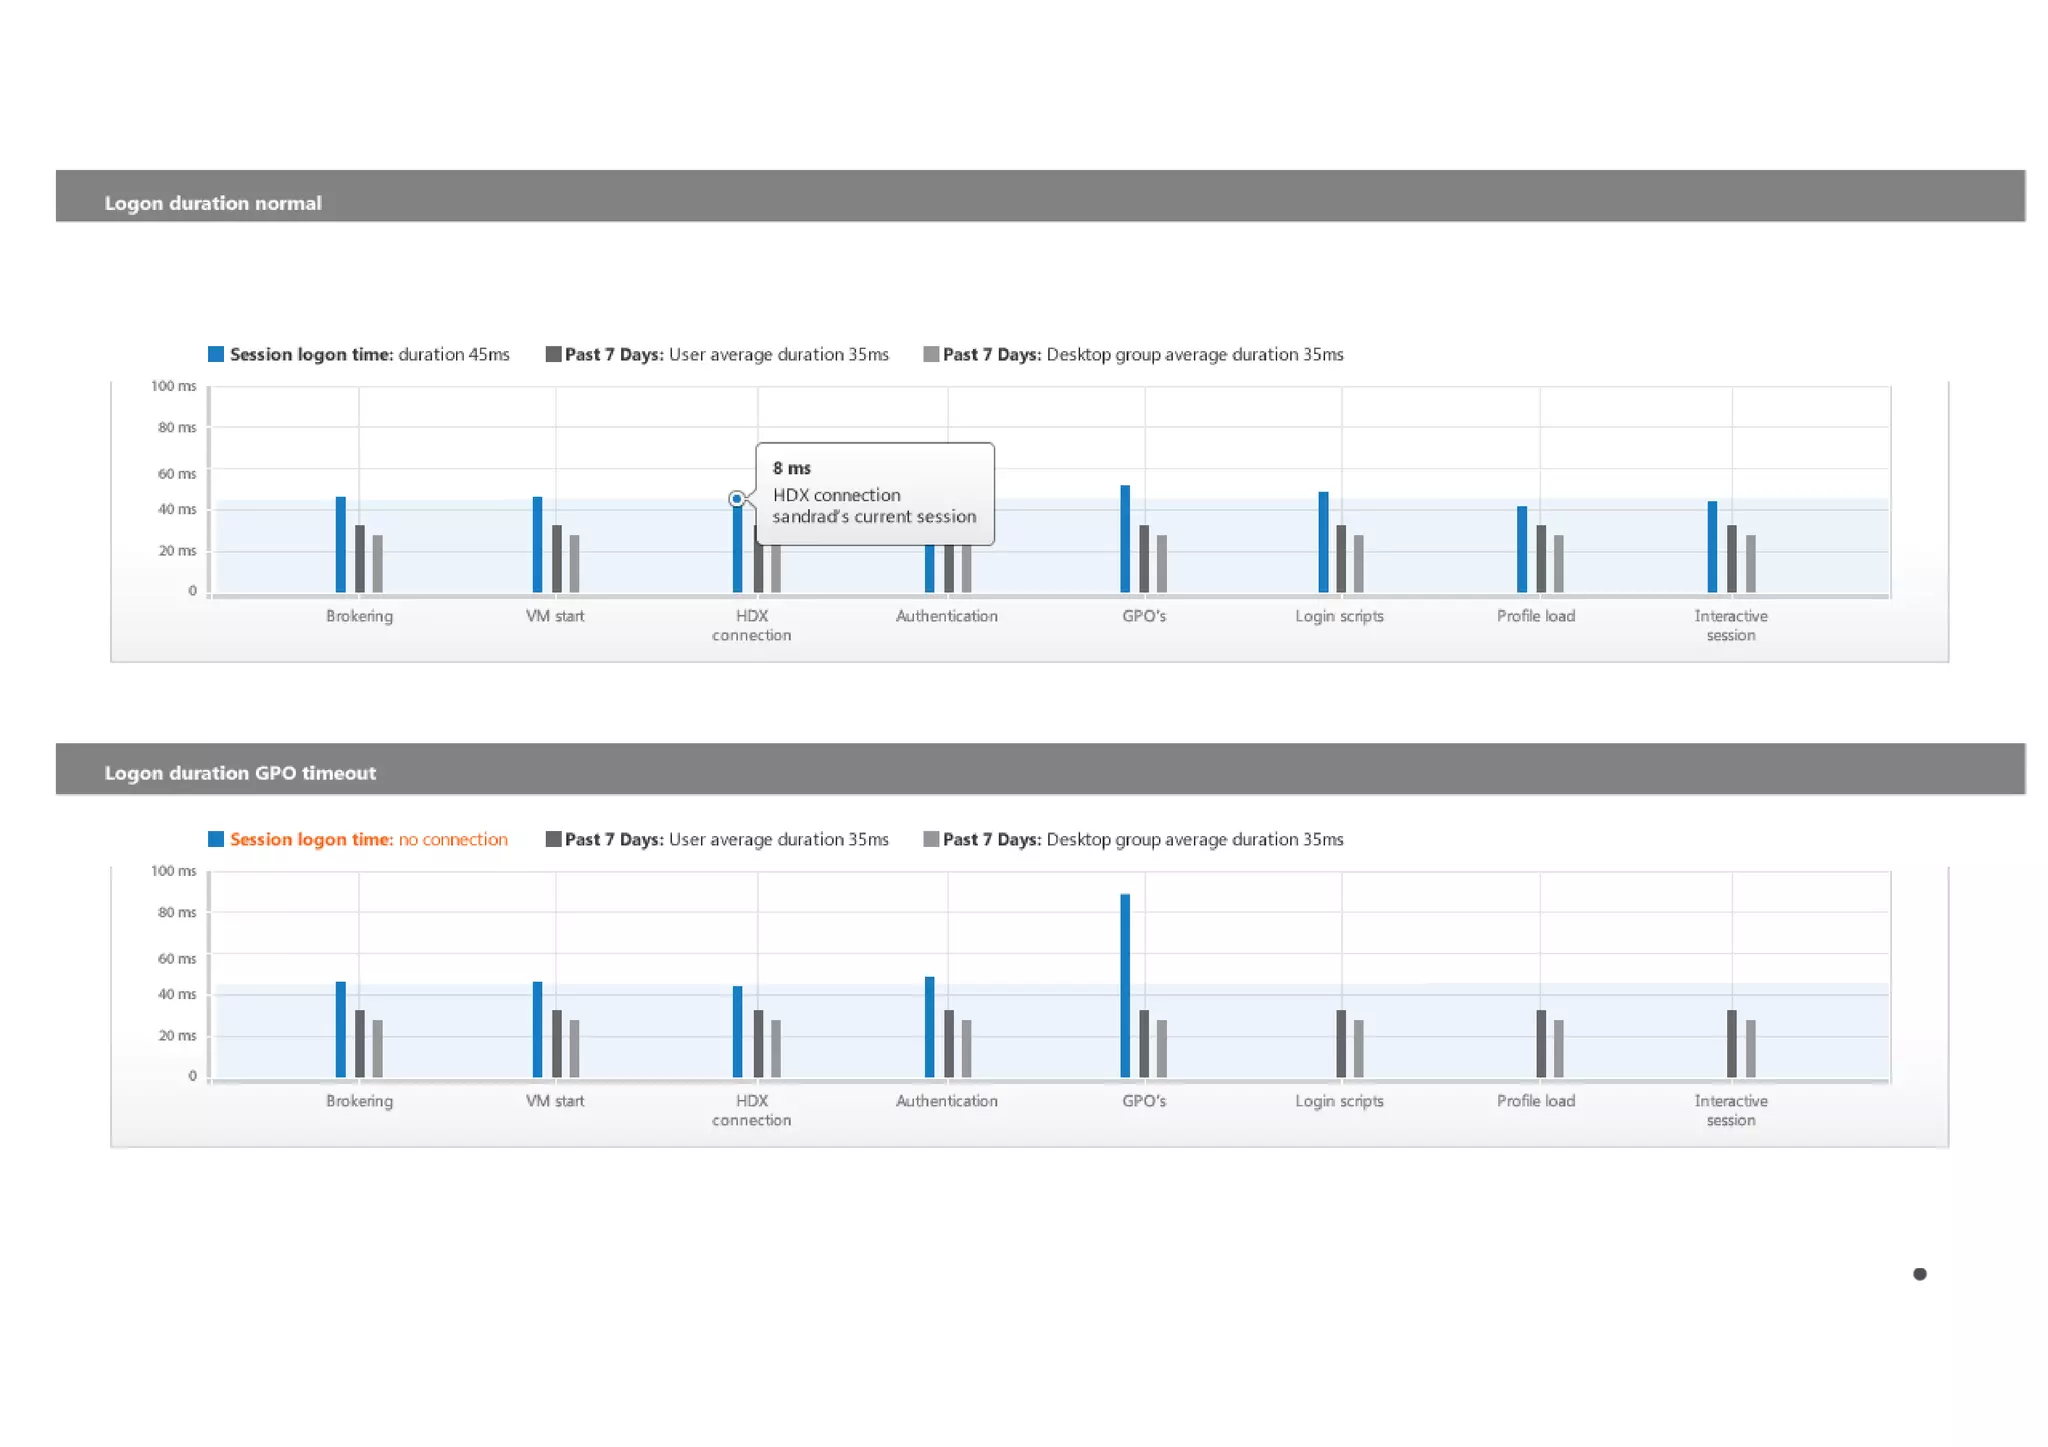Click blue GPO's bar in normal chart
This screenshot has width=2048, height=1447.
click(1125, 539)
